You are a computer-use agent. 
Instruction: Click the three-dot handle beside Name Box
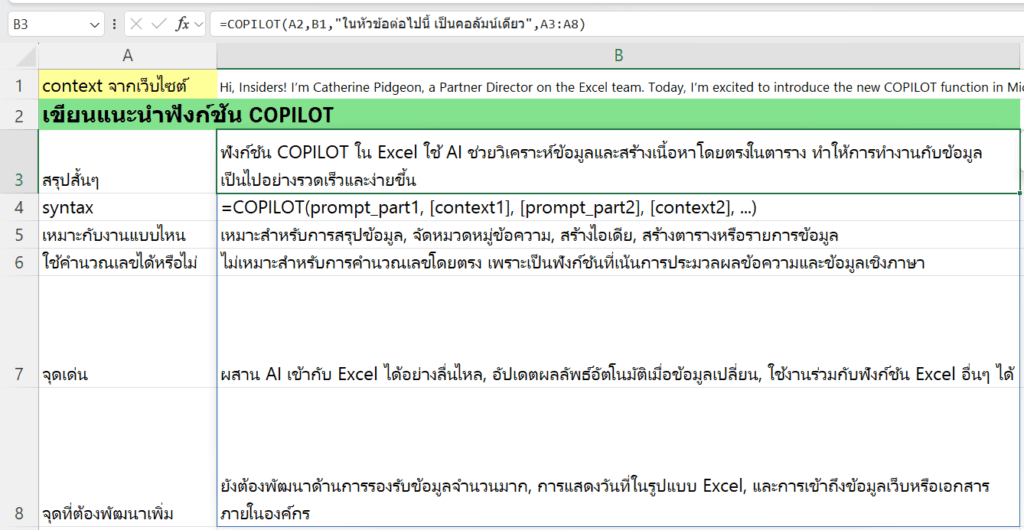[x=116, y=23]
